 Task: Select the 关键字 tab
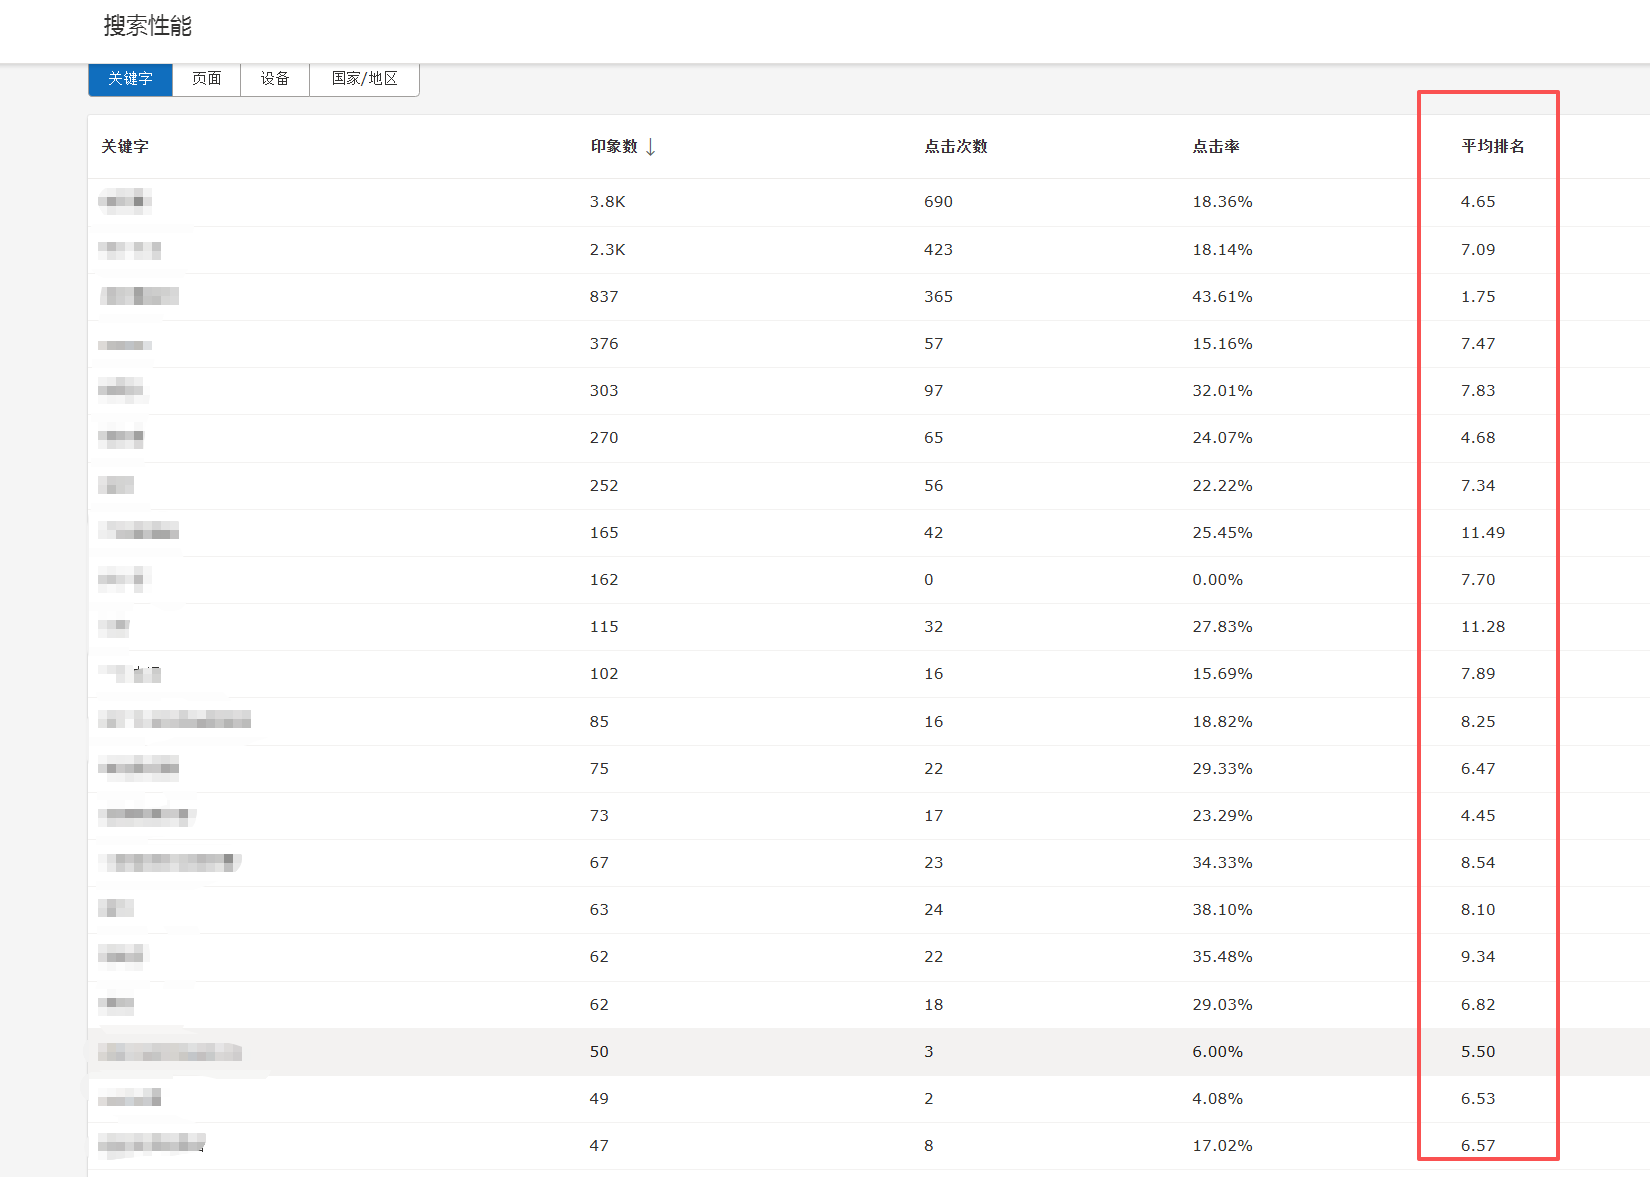[130, 79]
